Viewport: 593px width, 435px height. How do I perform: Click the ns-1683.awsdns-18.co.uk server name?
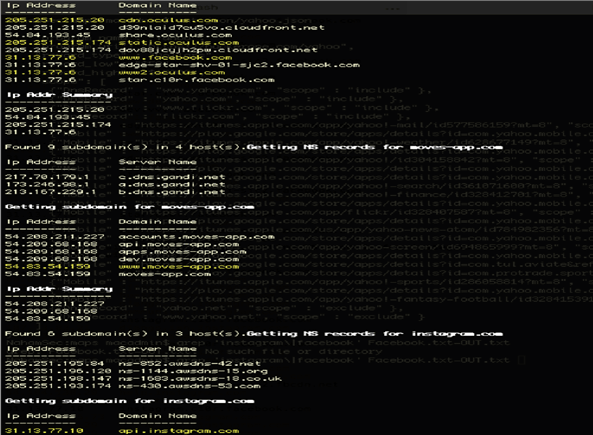point(200,379)
